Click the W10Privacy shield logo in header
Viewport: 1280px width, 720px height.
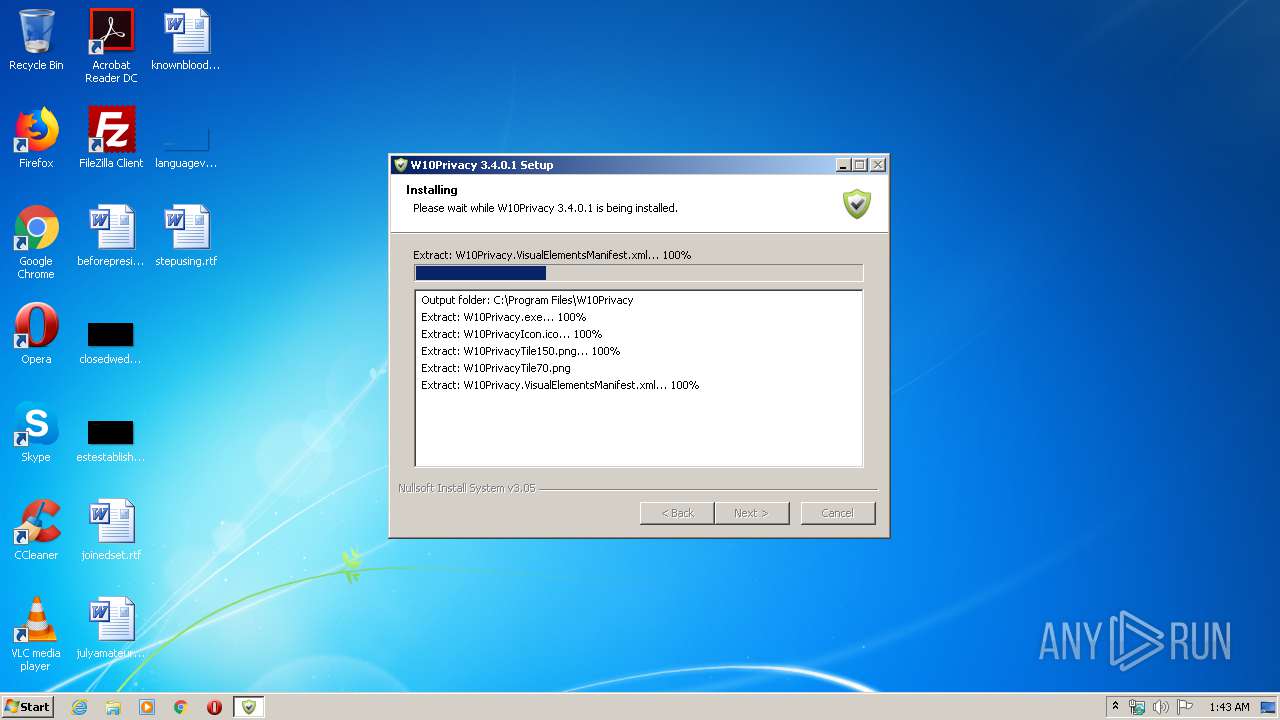857,204
